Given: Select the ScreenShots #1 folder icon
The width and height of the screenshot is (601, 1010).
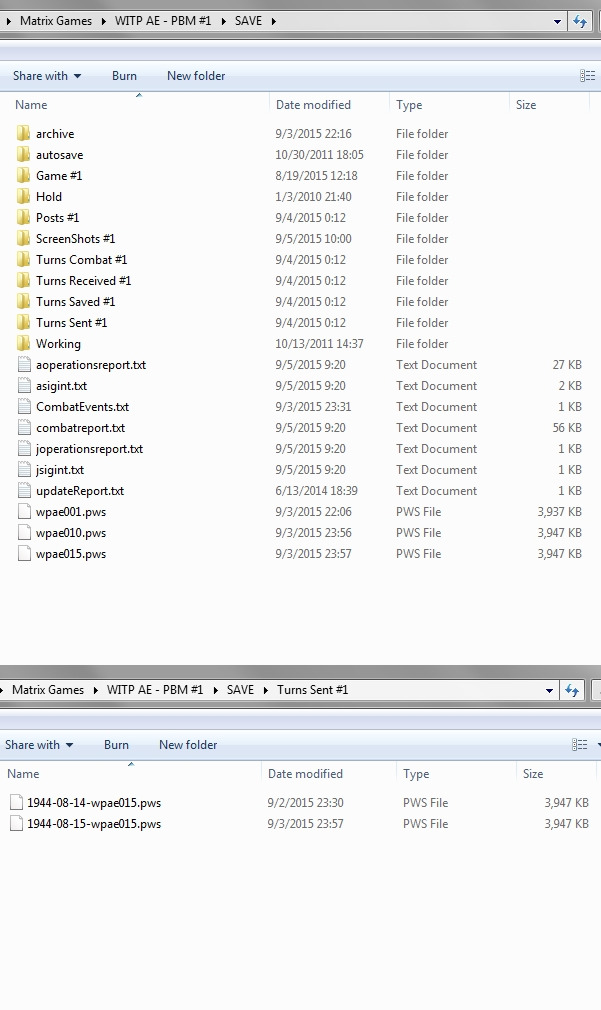Looking at the screenshot, I should coord(23,238).
